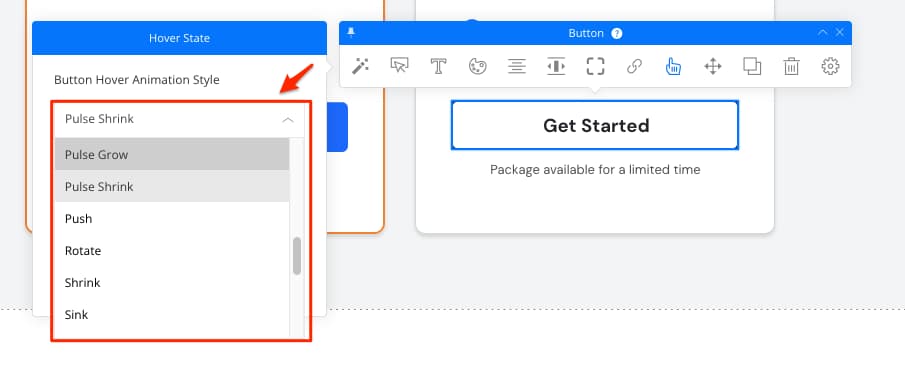The image size is (905, 392).
Task: Choose Rotate animation option
Action: [x=172, y=251]
